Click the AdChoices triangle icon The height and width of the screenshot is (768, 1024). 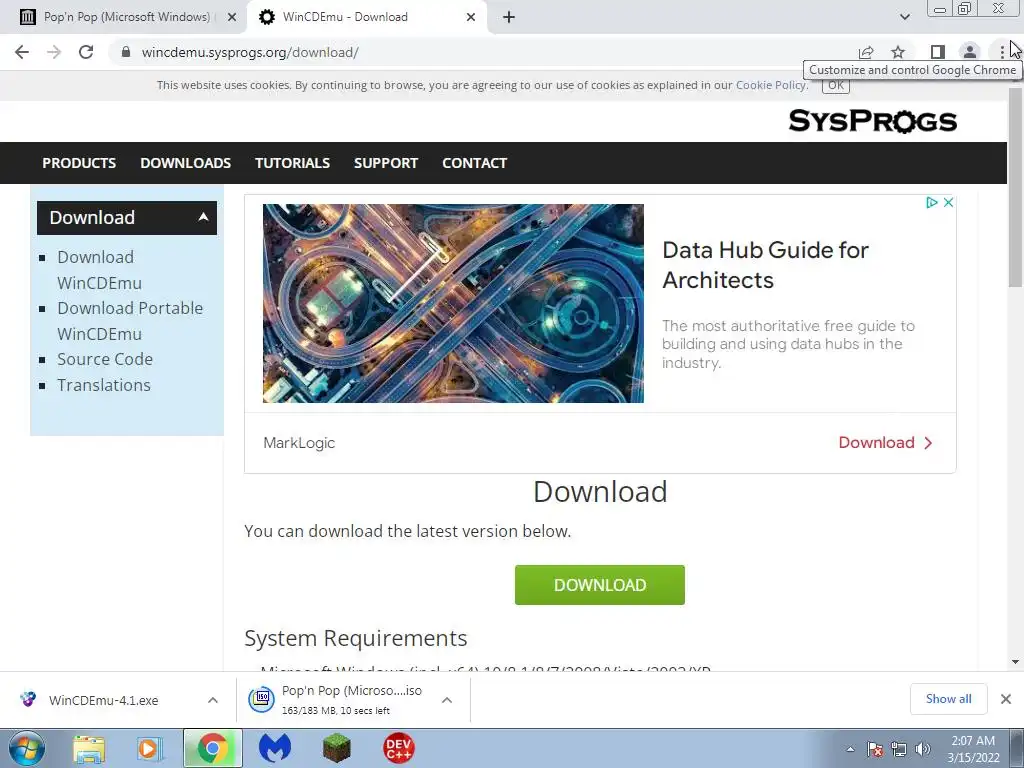click(x=932, y=202)
